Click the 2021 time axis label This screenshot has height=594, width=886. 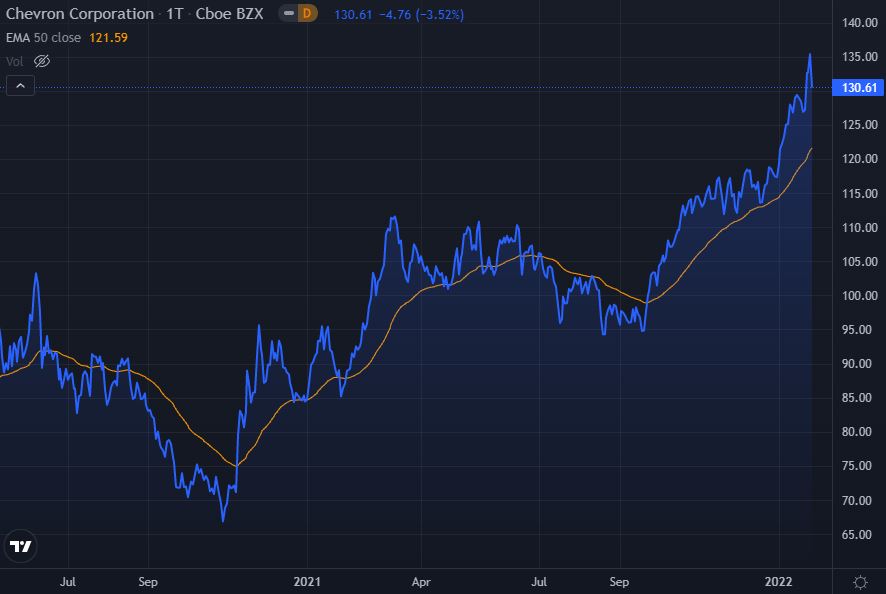[307, 582]
